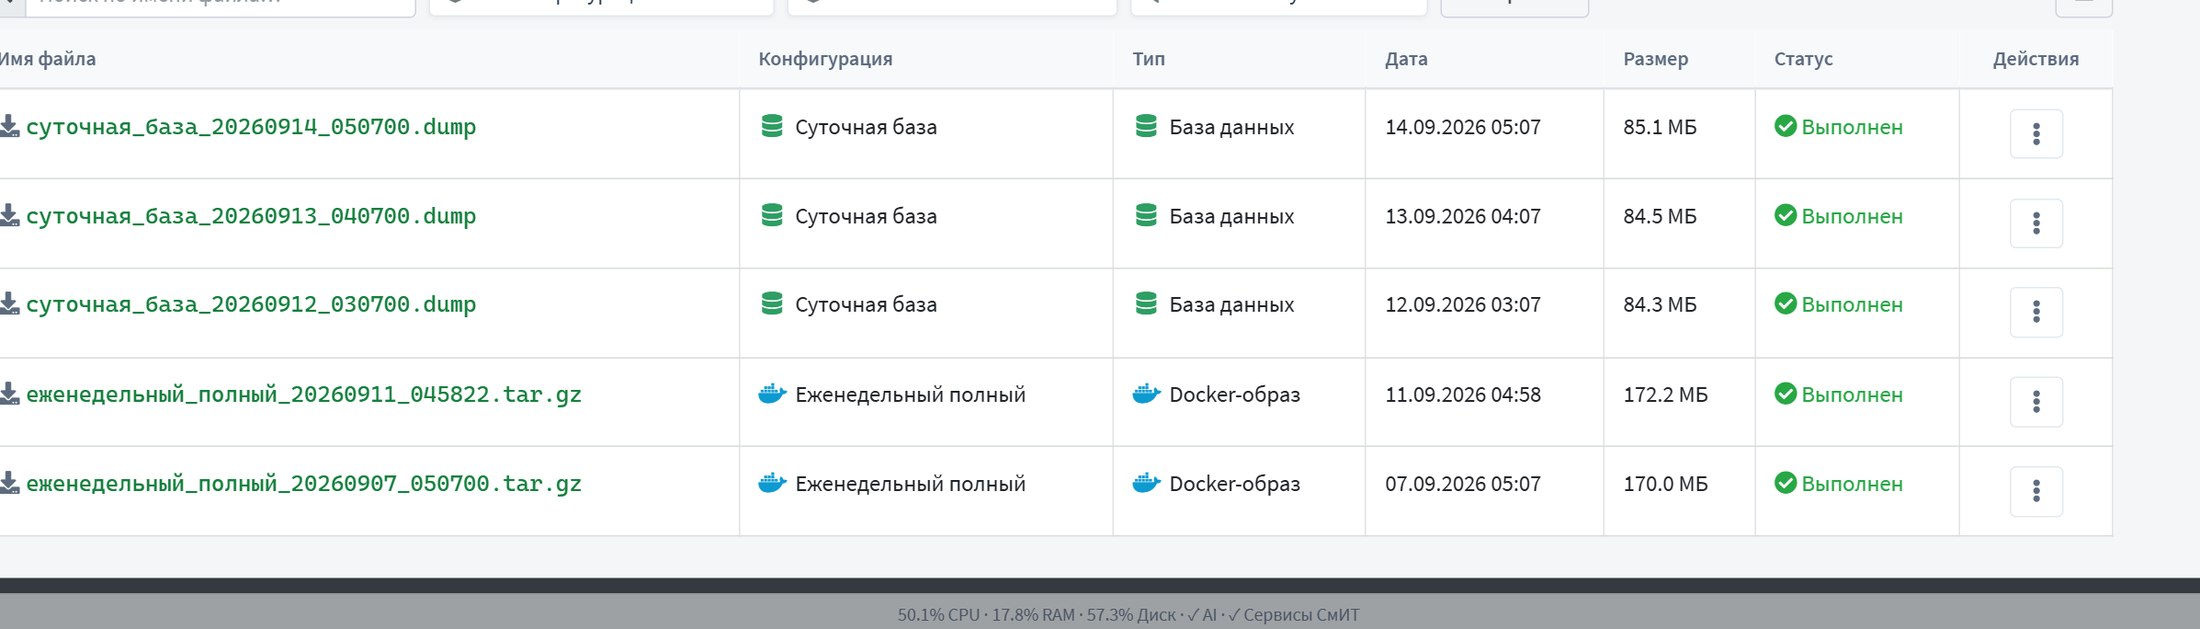
Task: Click Выполнен status text in 13.09.2026 row
Action: [x=1852, y=216]
